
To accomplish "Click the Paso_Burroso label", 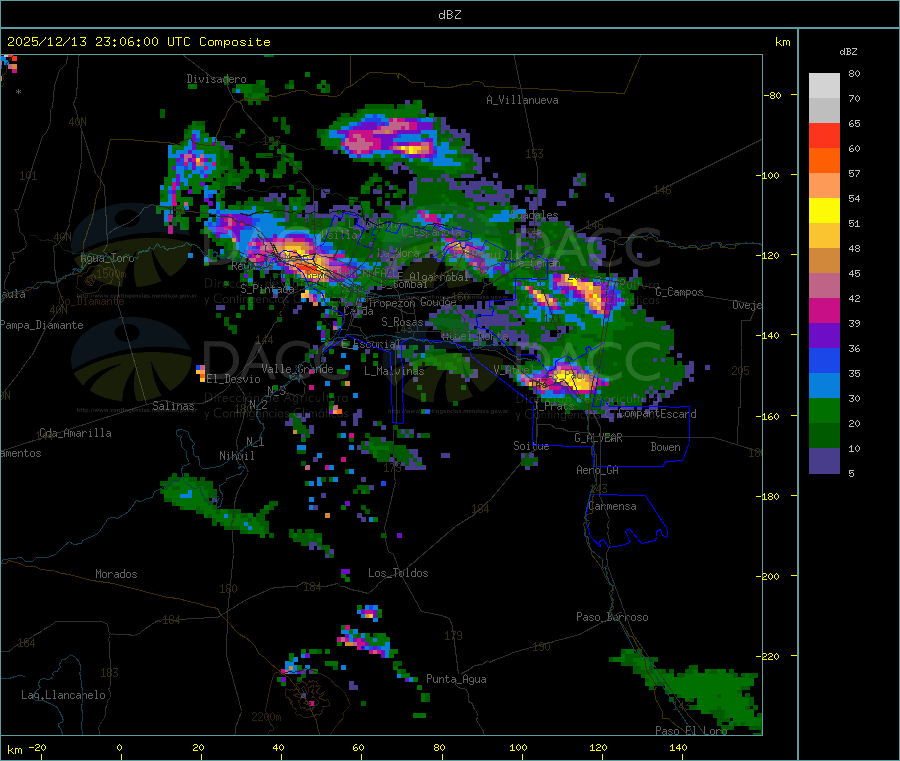I will click(x=612, y=617).
